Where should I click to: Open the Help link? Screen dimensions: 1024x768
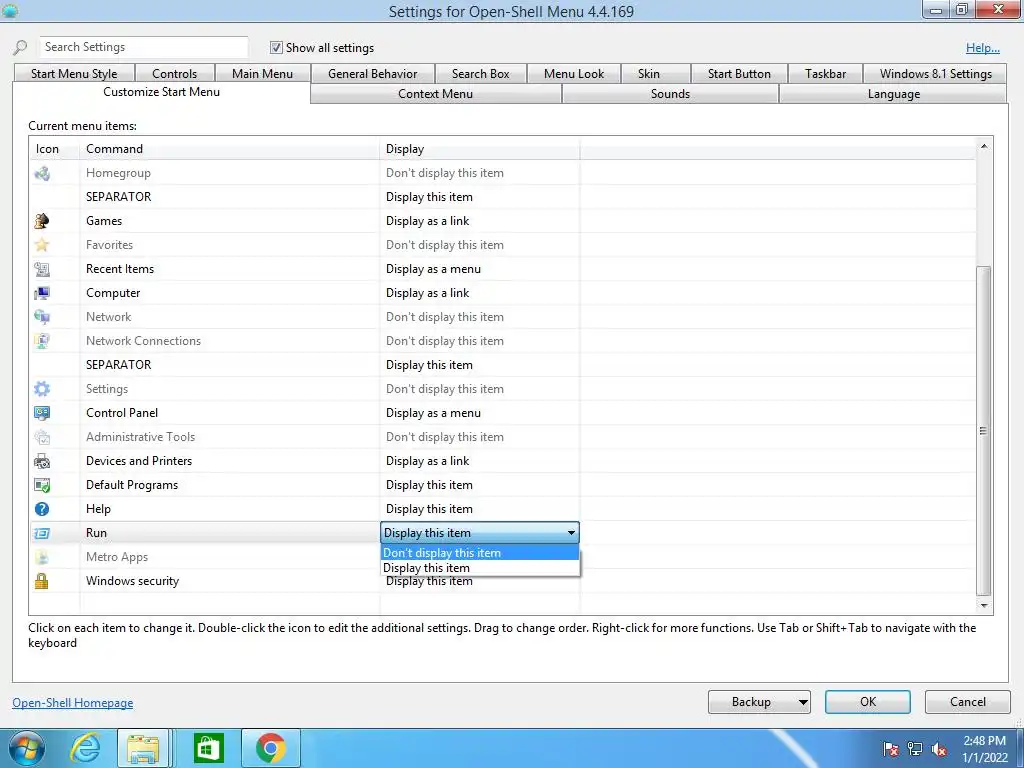click(983, 48)
